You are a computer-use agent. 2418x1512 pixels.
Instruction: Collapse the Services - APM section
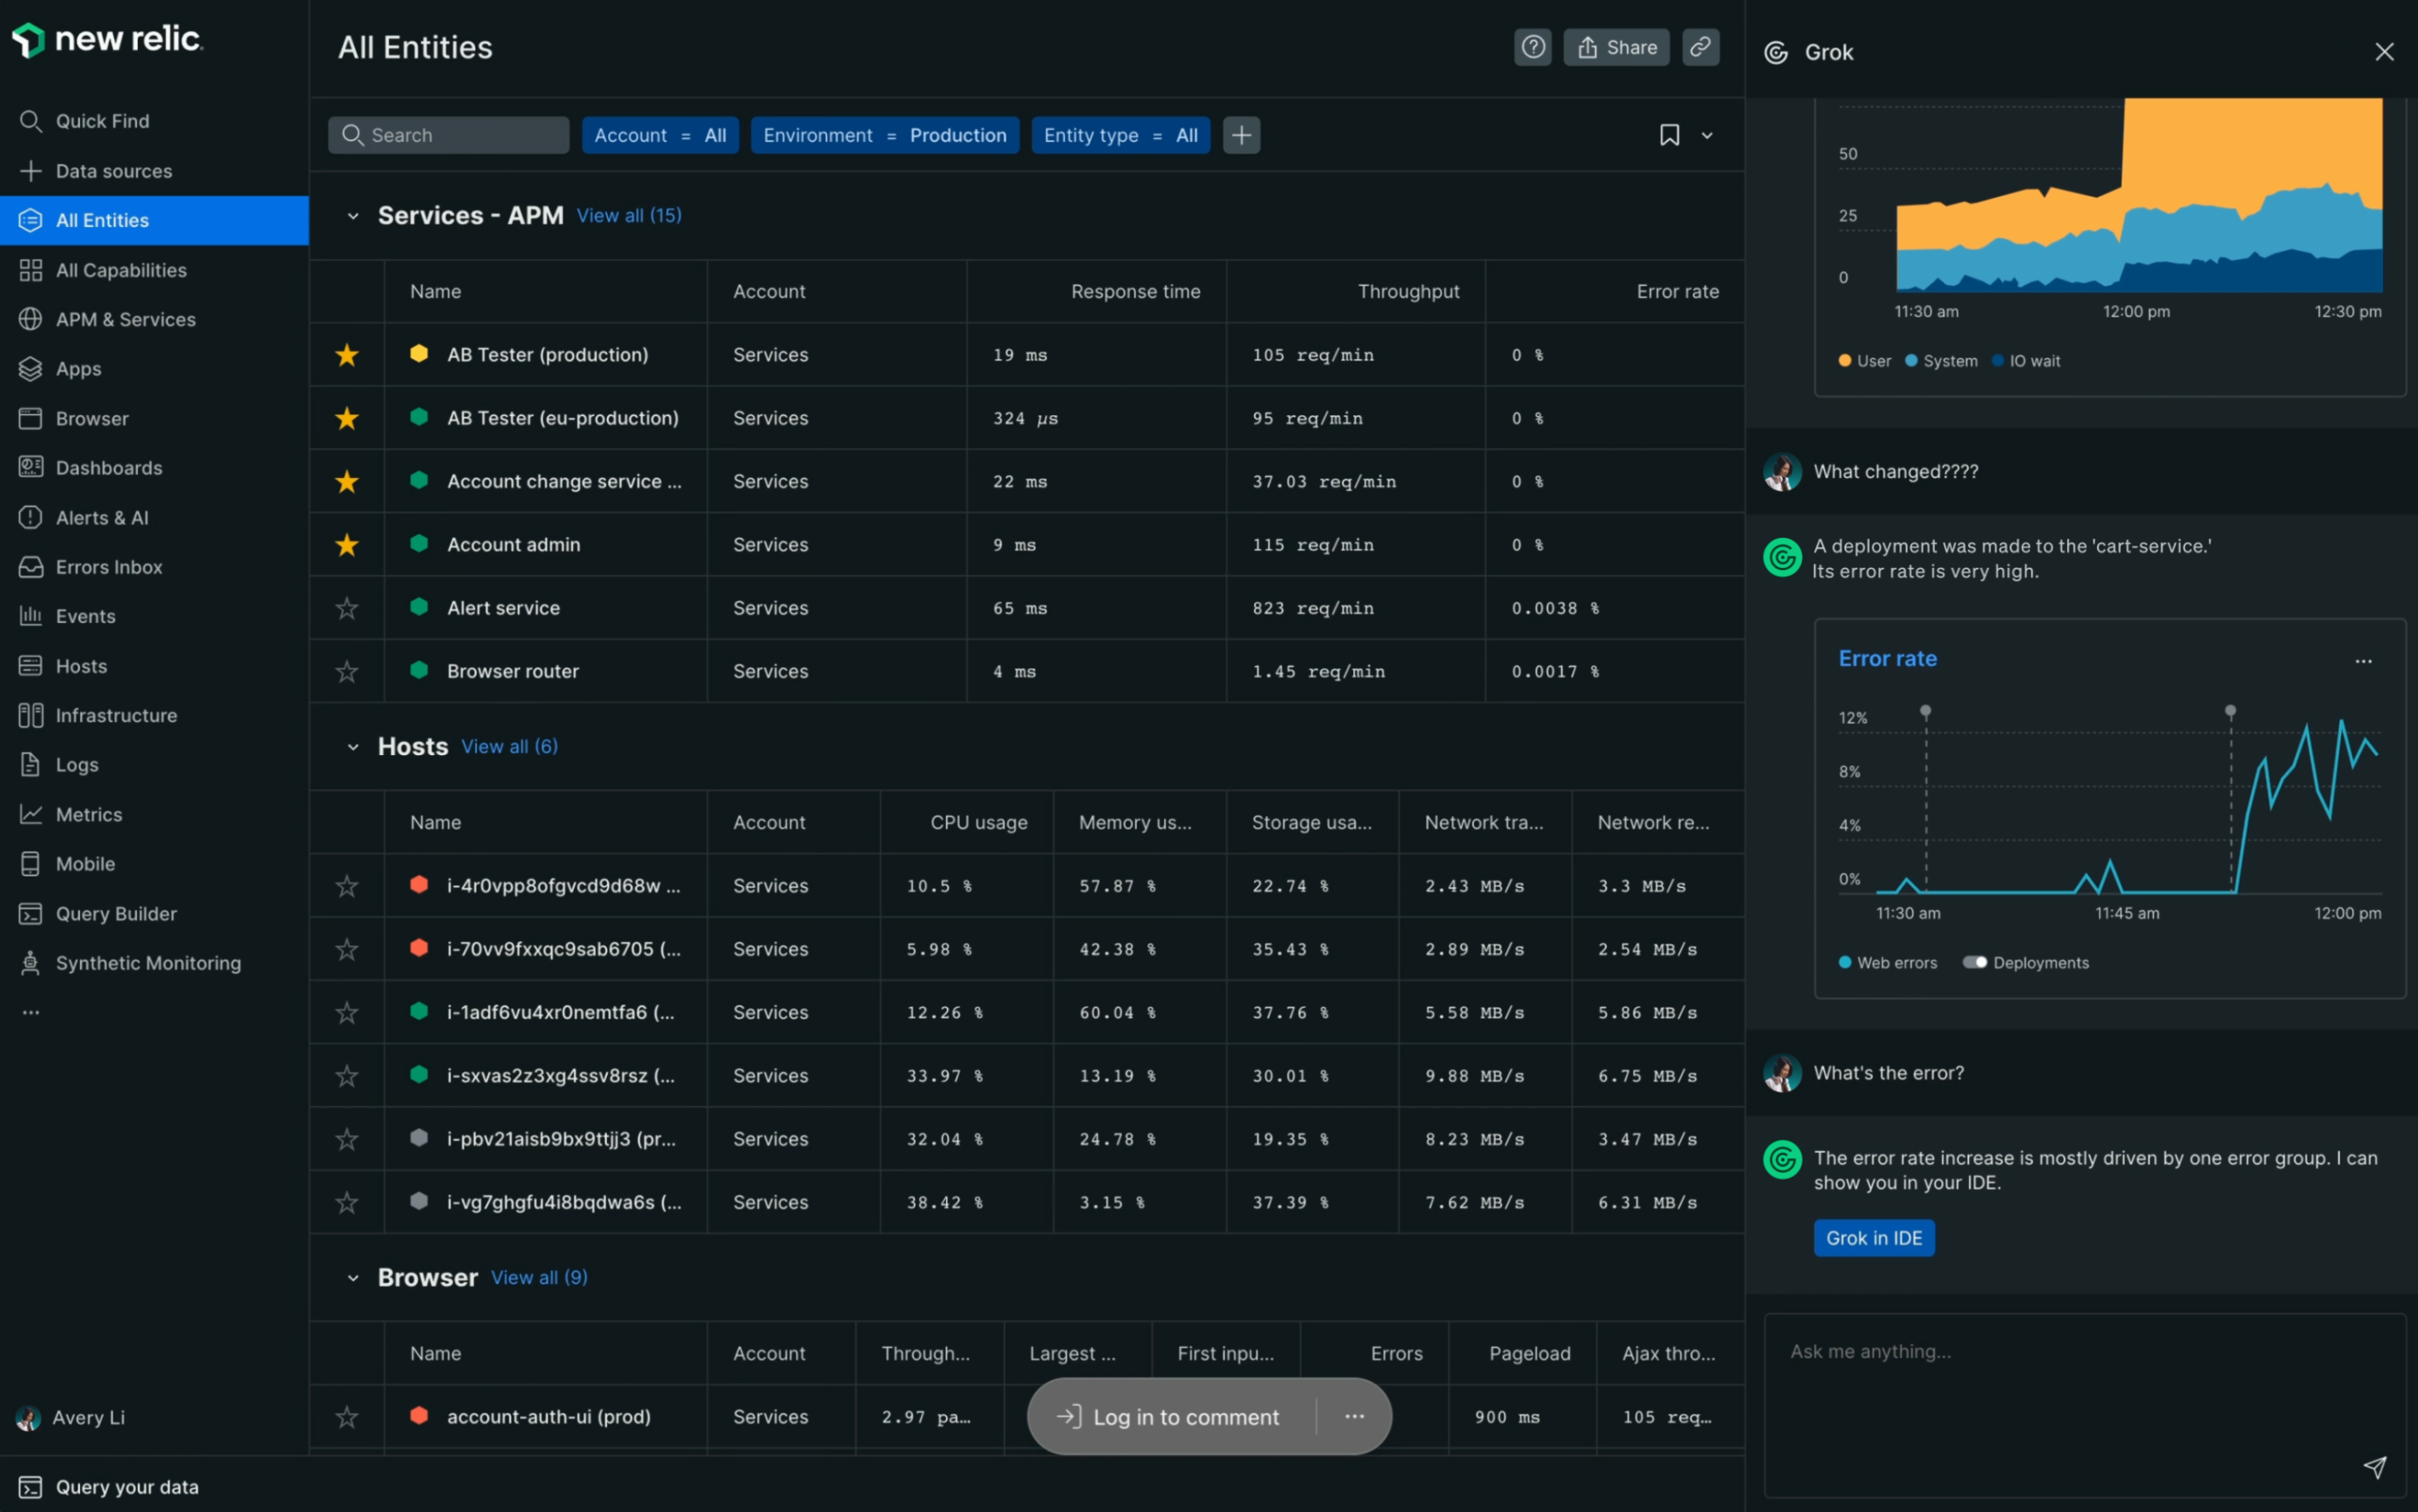click(352, 215)
